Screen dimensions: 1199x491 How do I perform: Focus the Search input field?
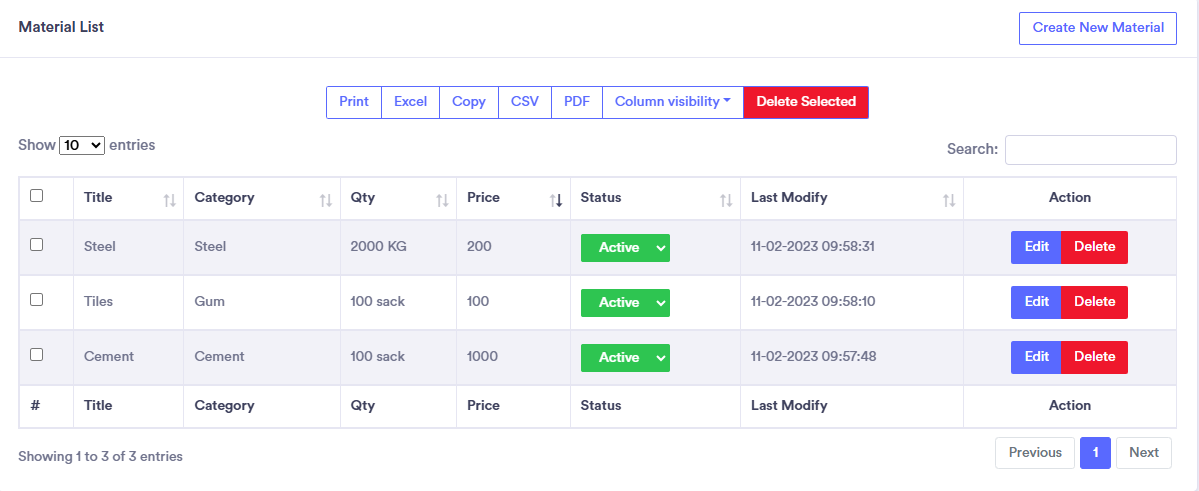point(1090,150)
